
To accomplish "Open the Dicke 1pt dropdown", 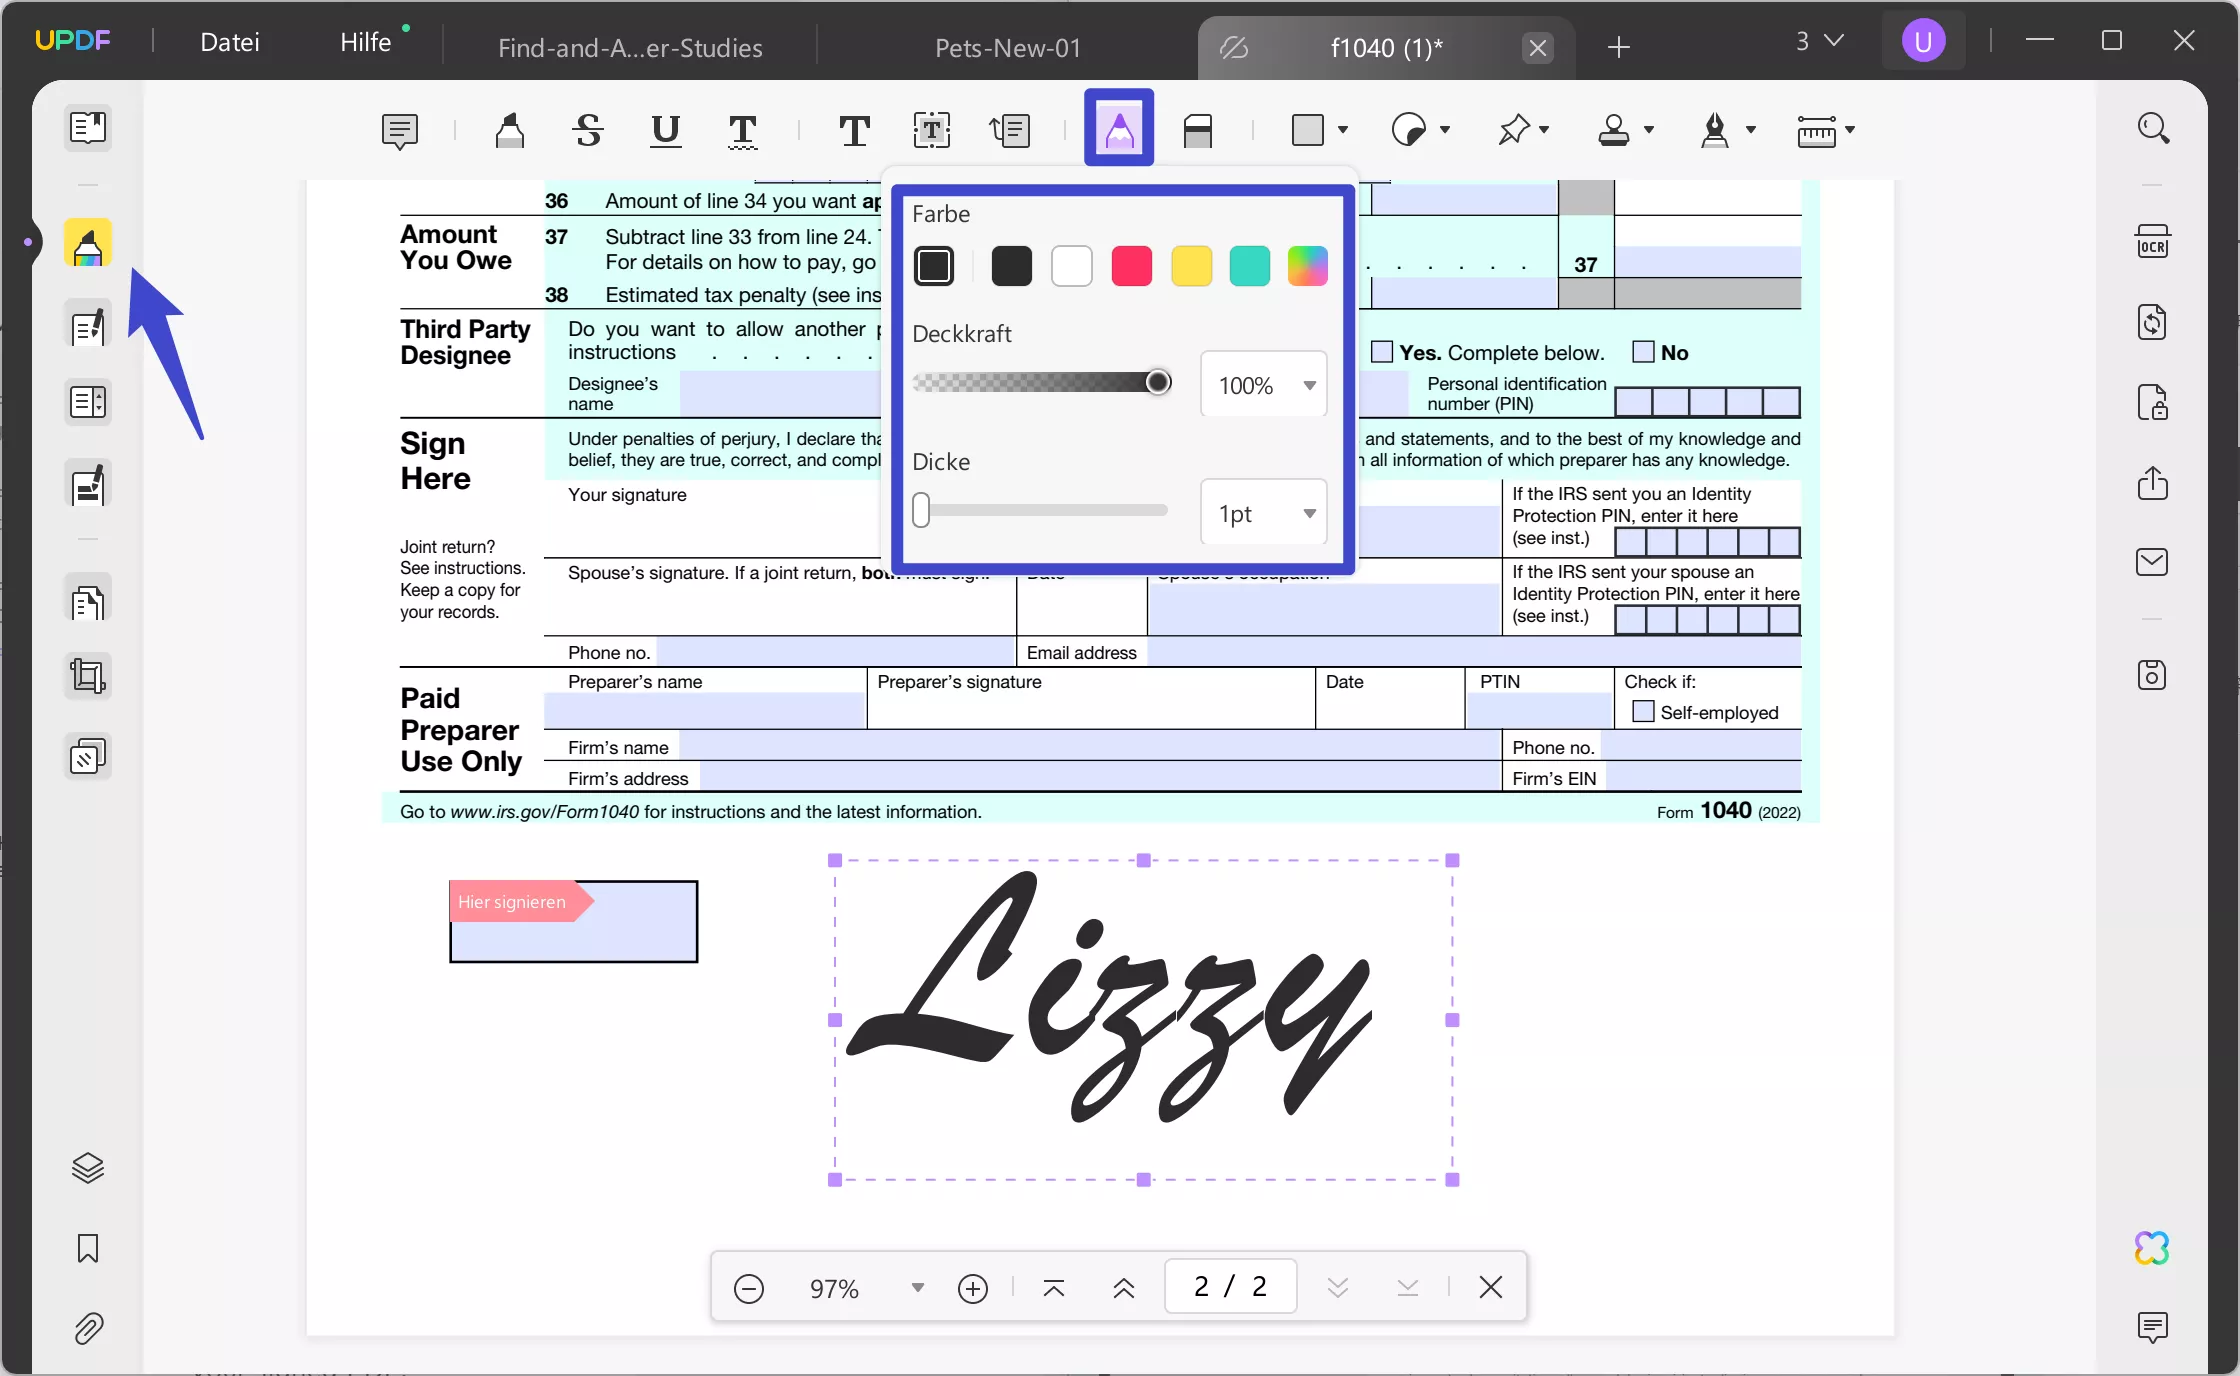I will coord(1309,513).
